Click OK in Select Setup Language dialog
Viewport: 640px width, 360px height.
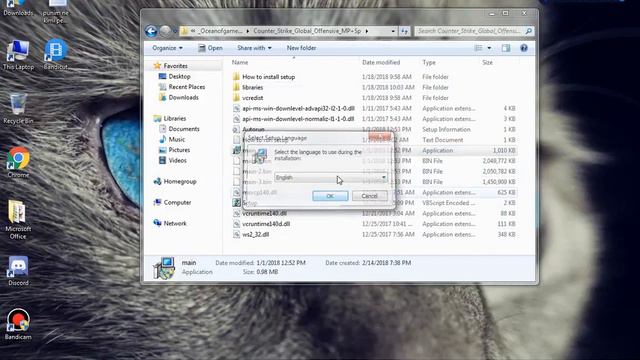(330, 196)
